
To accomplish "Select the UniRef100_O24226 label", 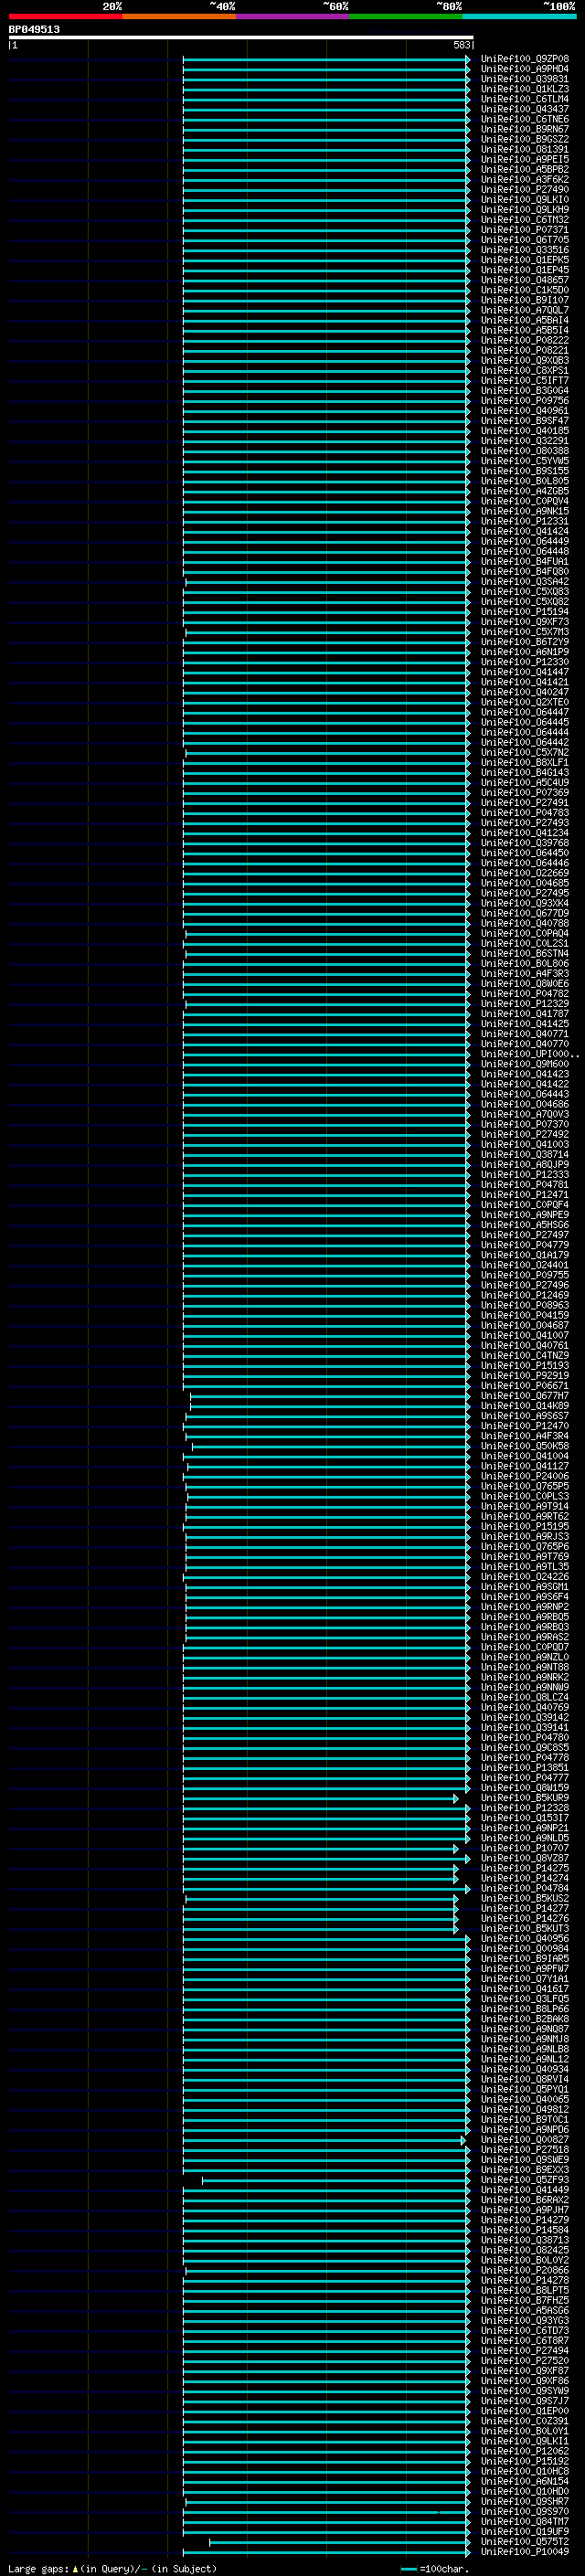I will 524,1576.
